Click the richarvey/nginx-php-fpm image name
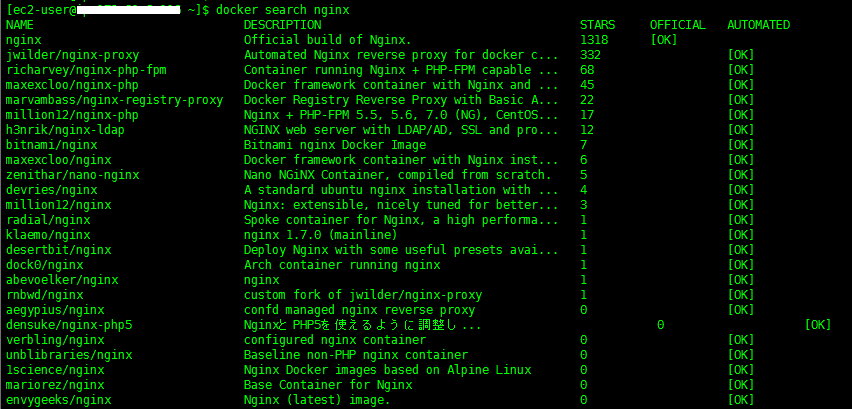Image resolution: width=852 pixels, height=409 pixels. (82, 70)
